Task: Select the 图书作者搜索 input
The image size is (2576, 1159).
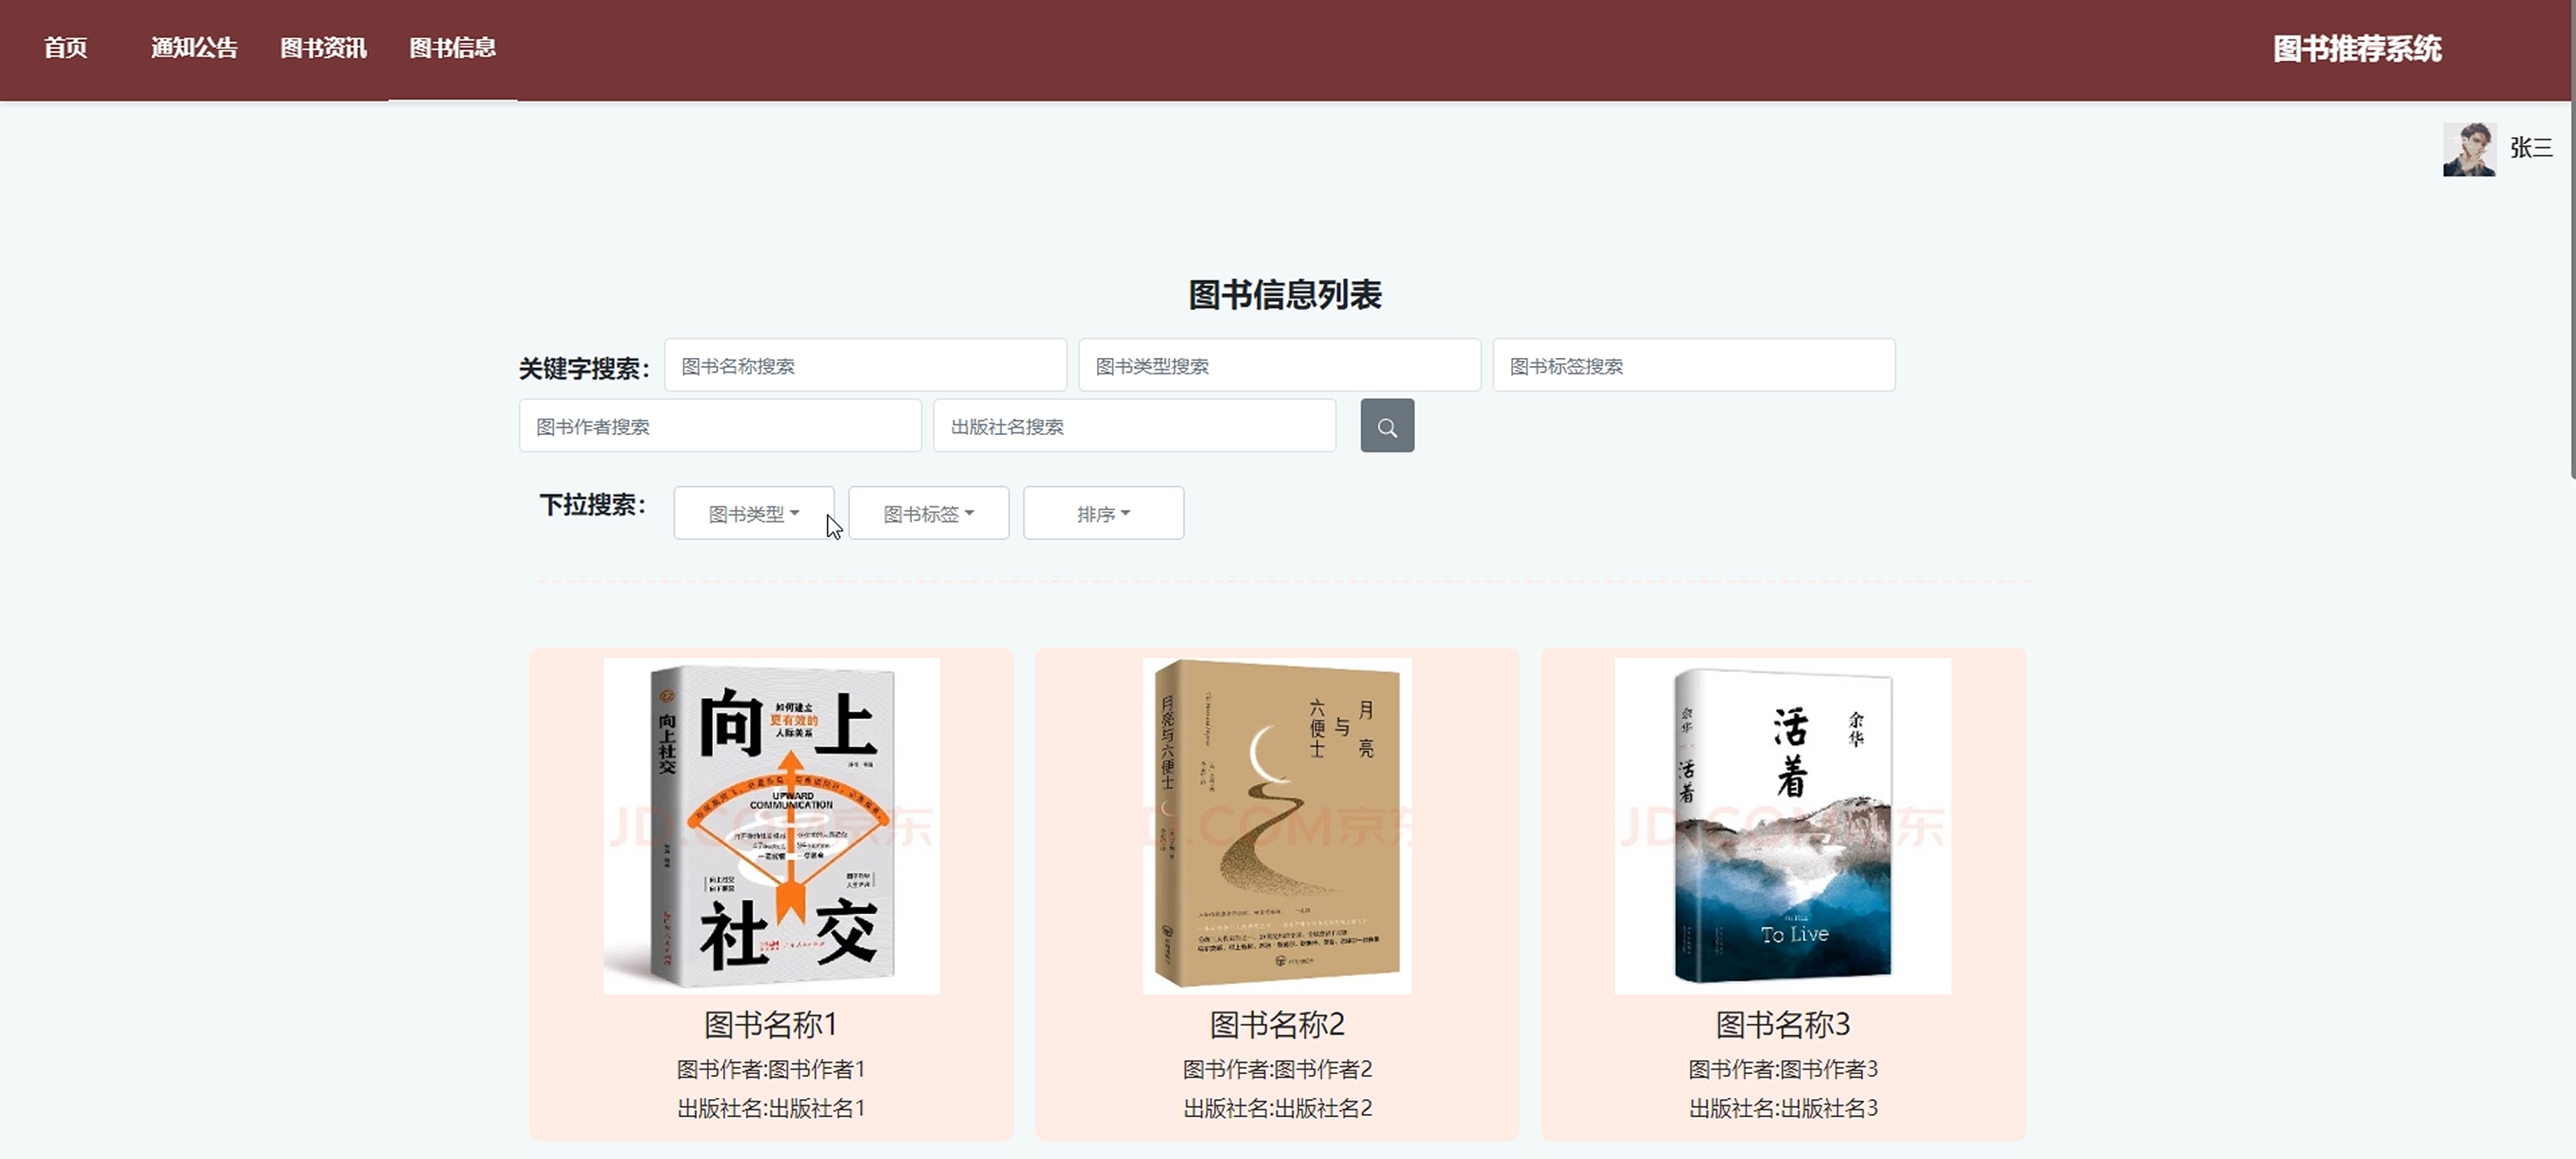Action: (720, 427)
